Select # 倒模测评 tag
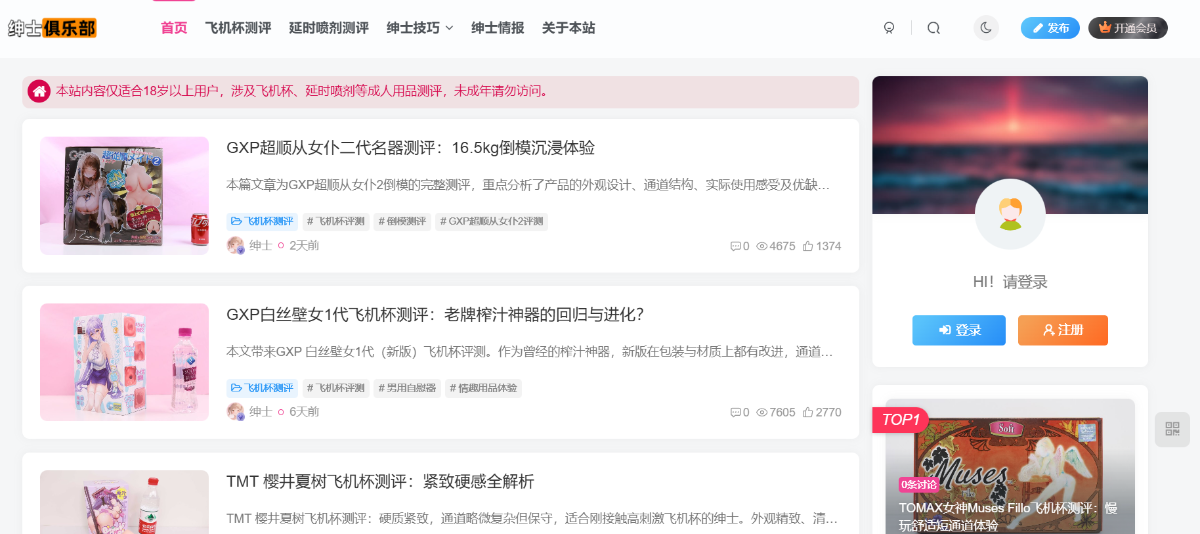 (x=402, y=221)
